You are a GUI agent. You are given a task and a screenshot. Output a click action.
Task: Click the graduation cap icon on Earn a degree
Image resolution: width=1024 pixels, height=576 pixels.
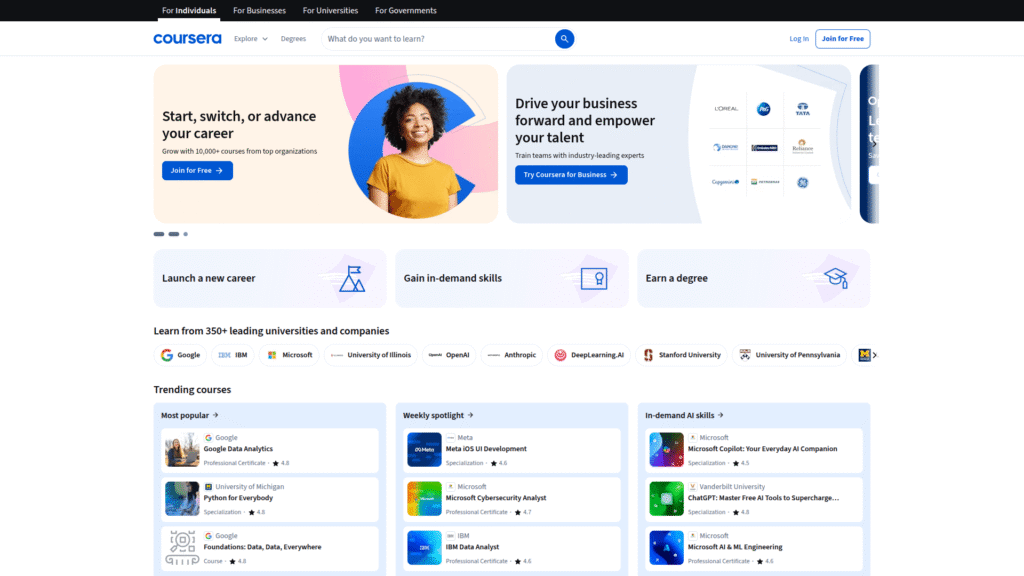[833, 278]
